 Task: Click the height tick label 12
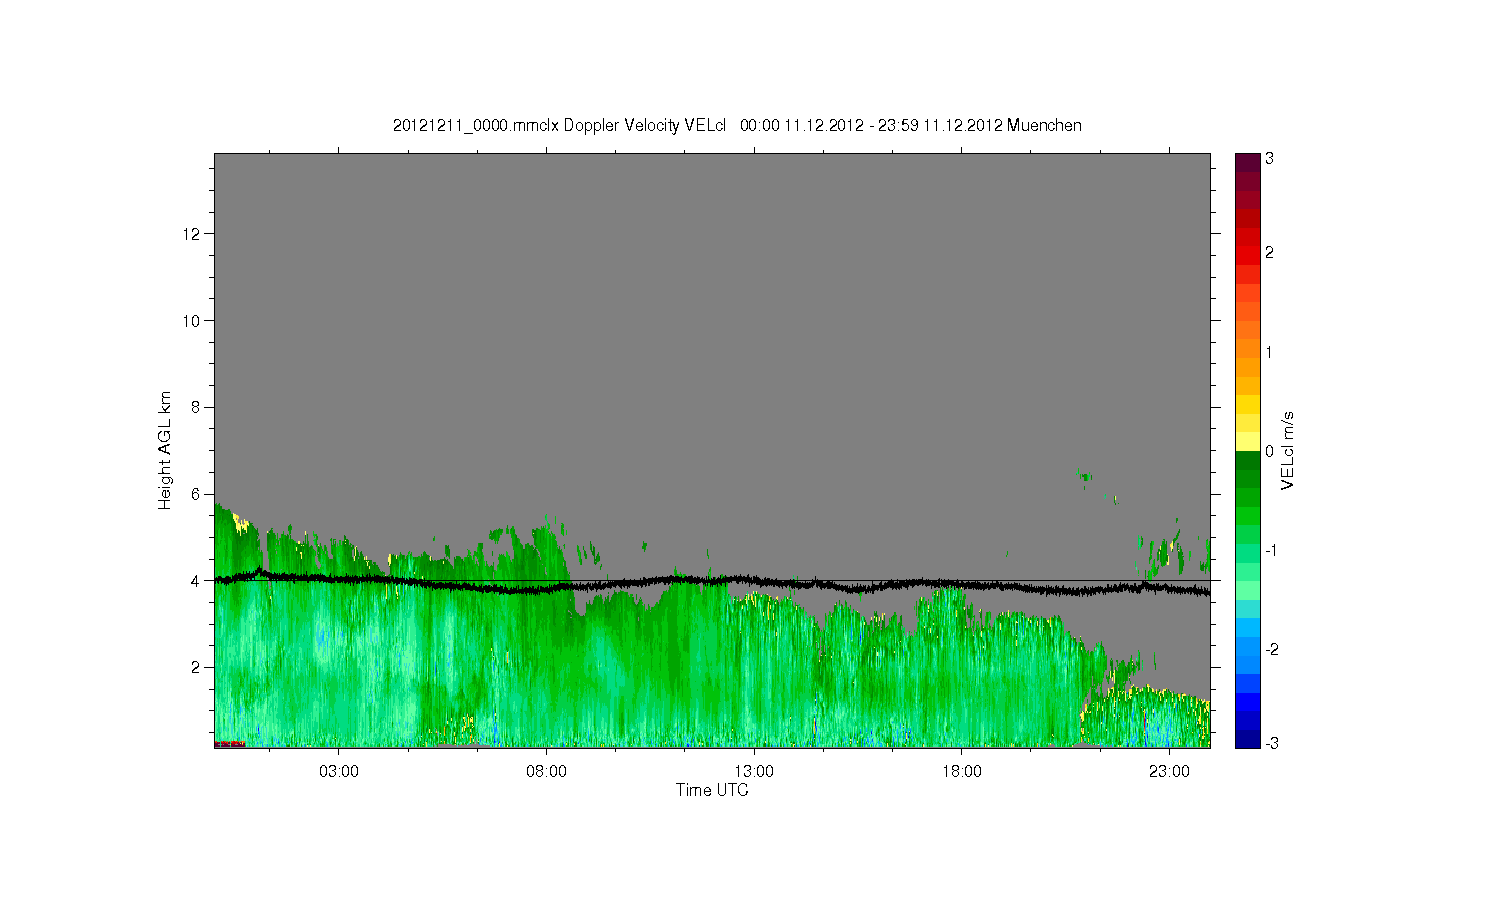[193, 234]
